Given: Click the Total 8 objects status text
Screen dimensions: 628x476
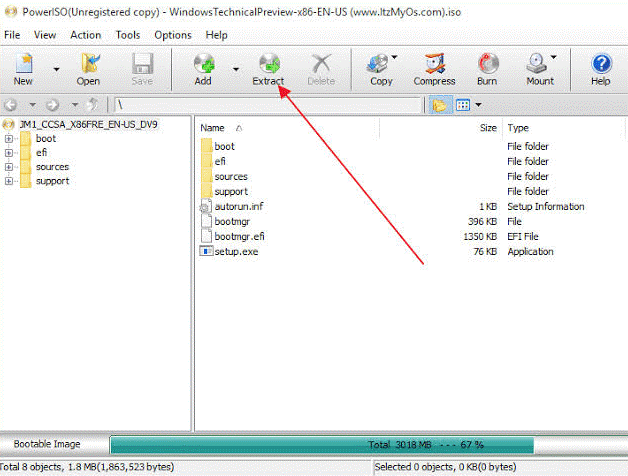Looking at the screenshot, I should [x=87, y=467].
